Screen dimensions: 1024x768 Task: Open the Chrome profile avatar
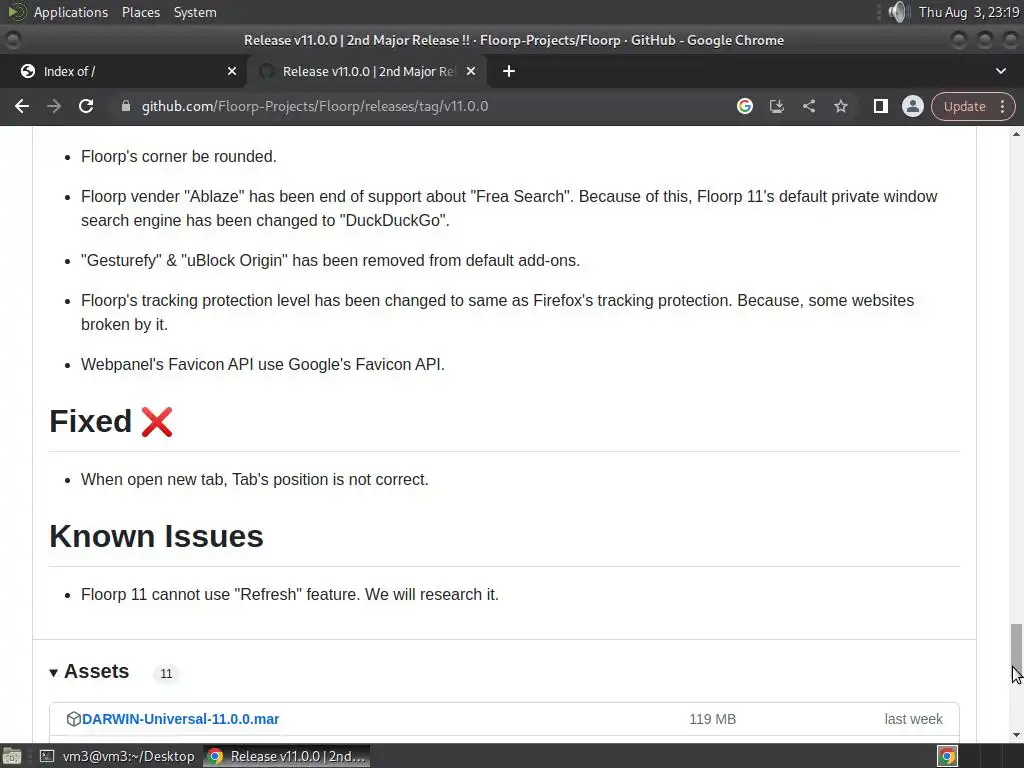[912, 106]
